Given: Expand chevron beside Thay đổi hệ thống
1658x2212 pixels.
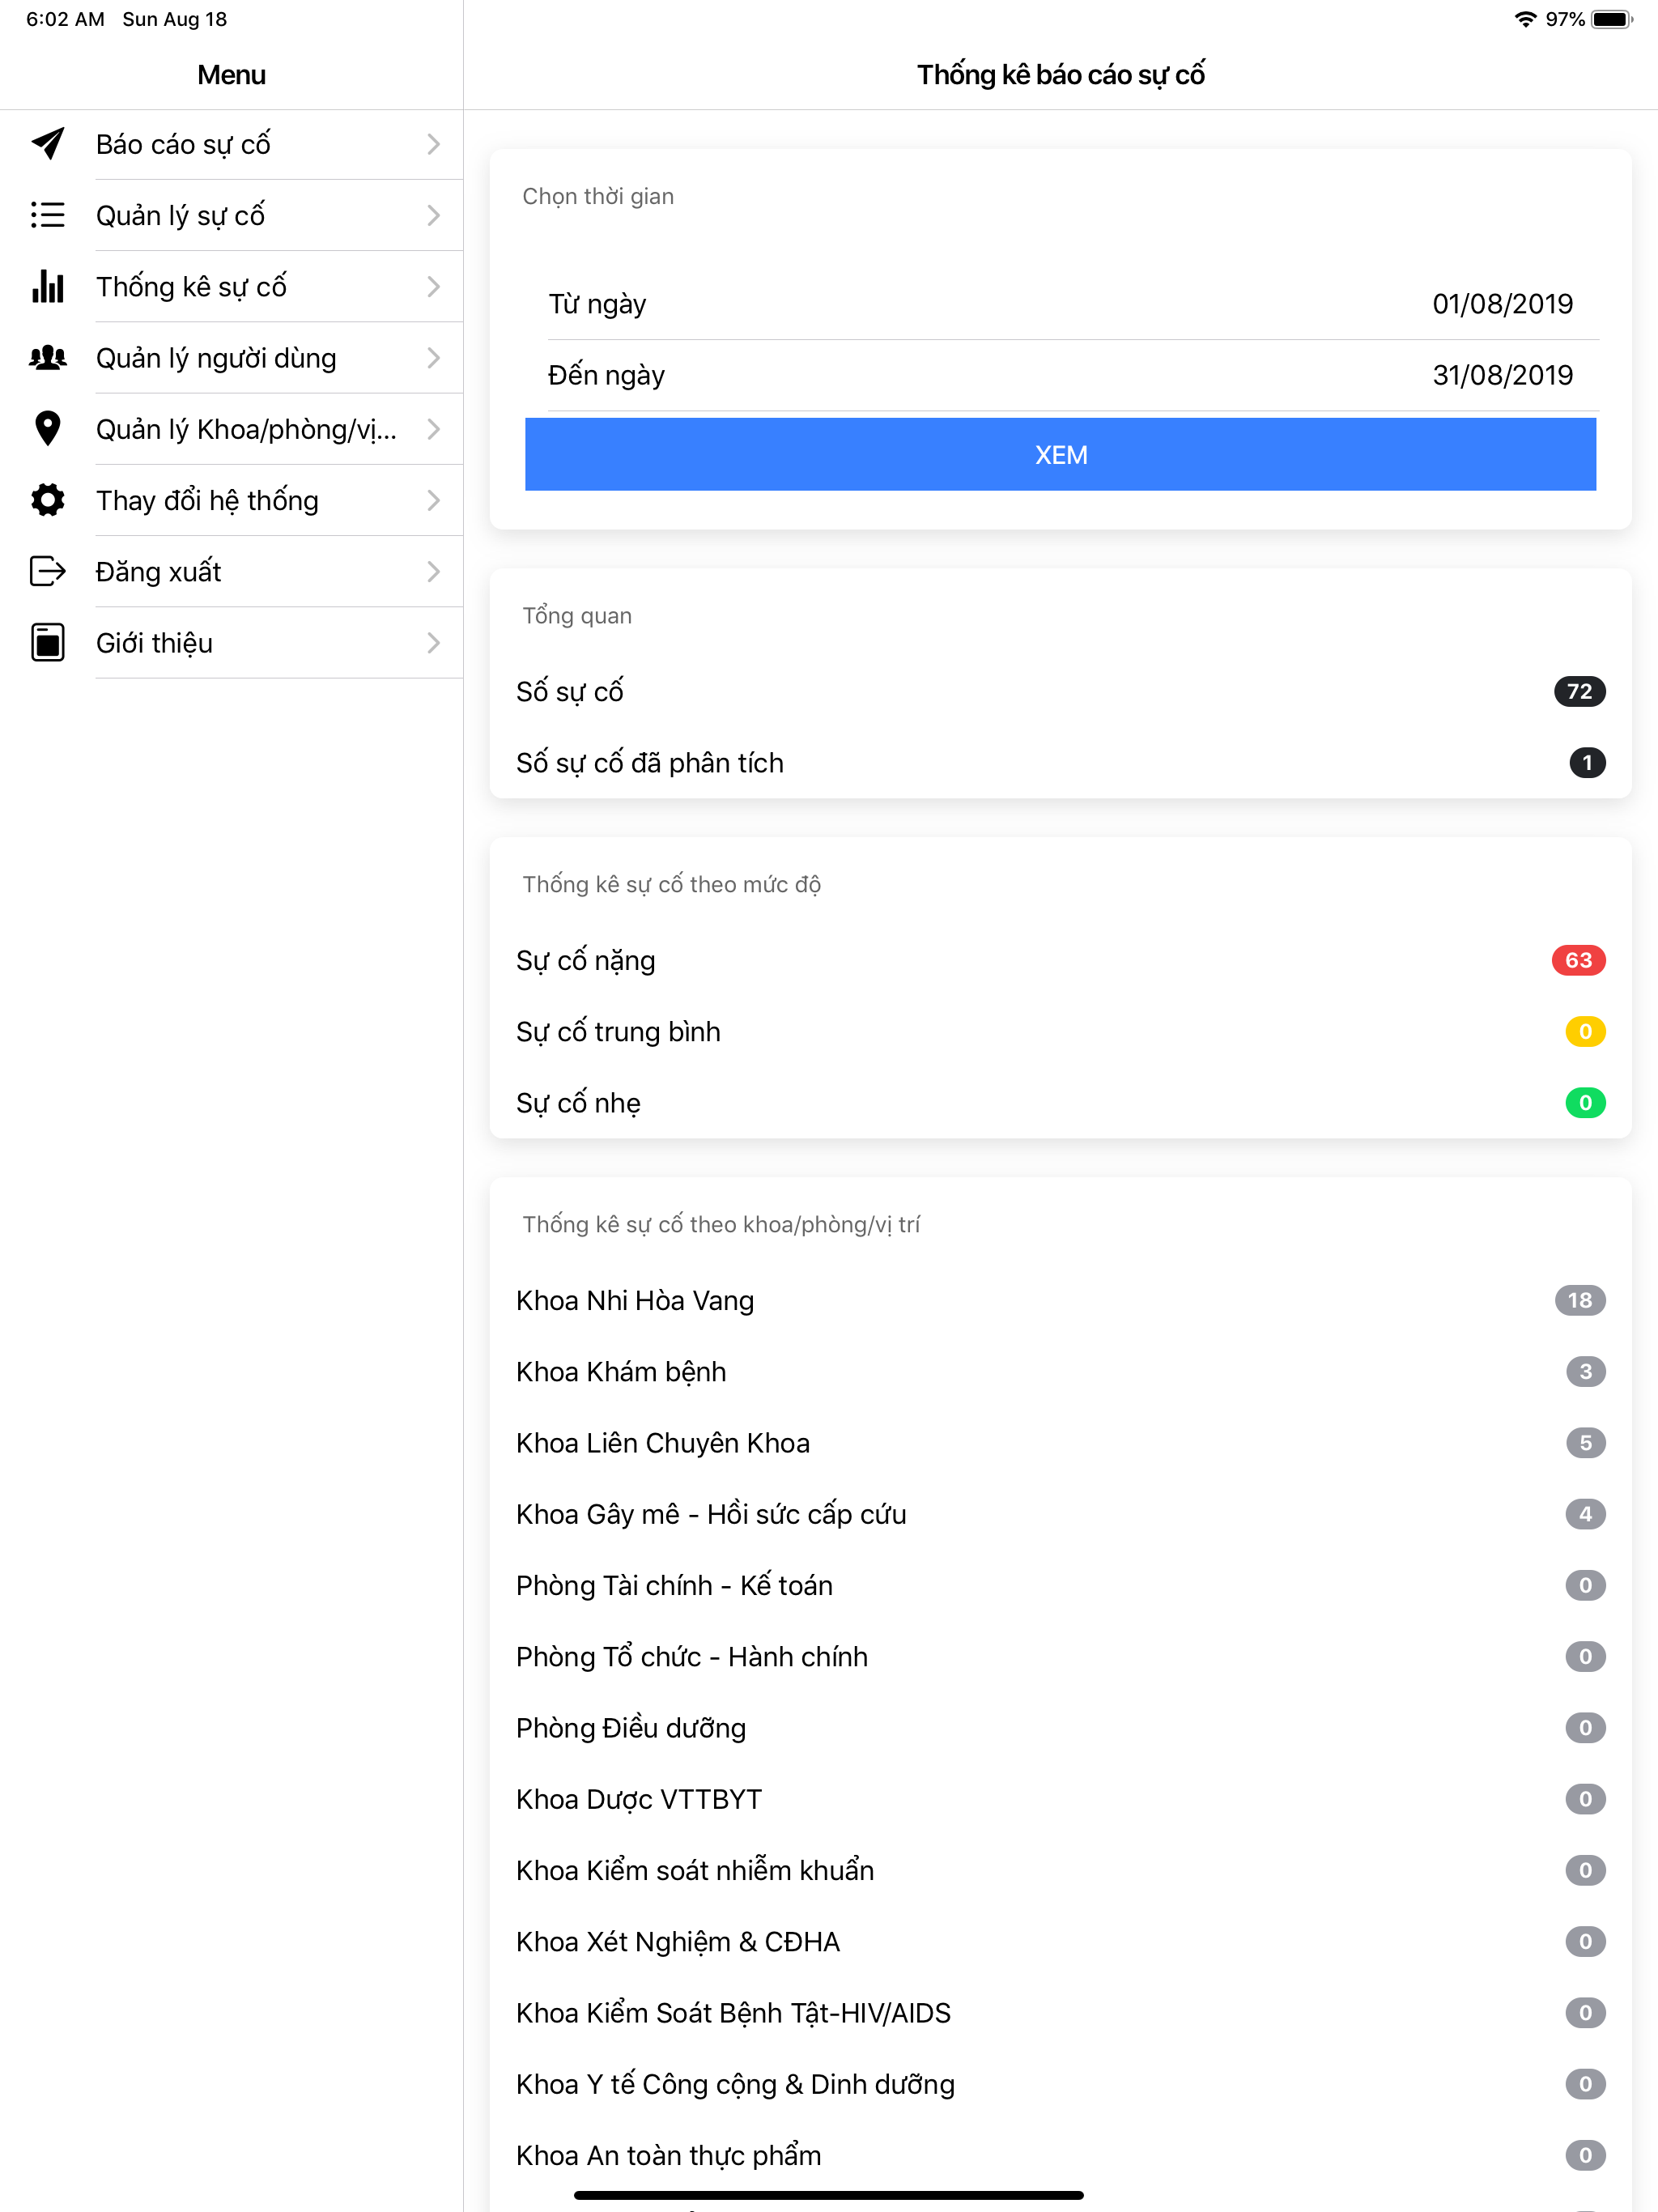Looking at the screenshot, I should click(x=433, y=500).
